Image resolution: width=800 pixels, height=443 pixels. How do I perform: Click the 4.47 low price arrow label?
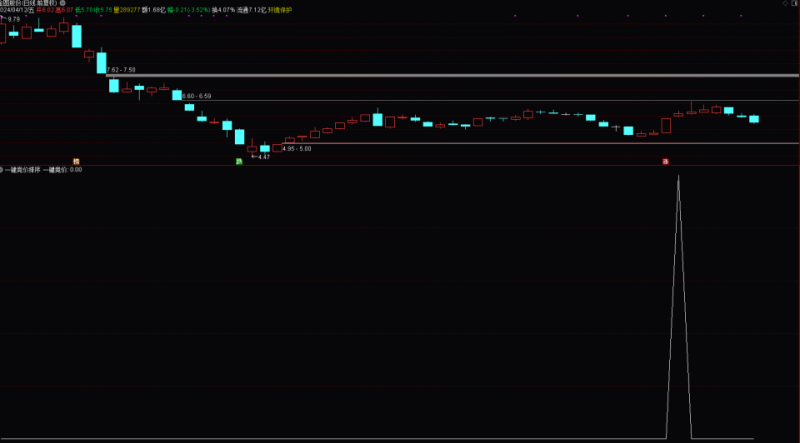coord(261,157)
